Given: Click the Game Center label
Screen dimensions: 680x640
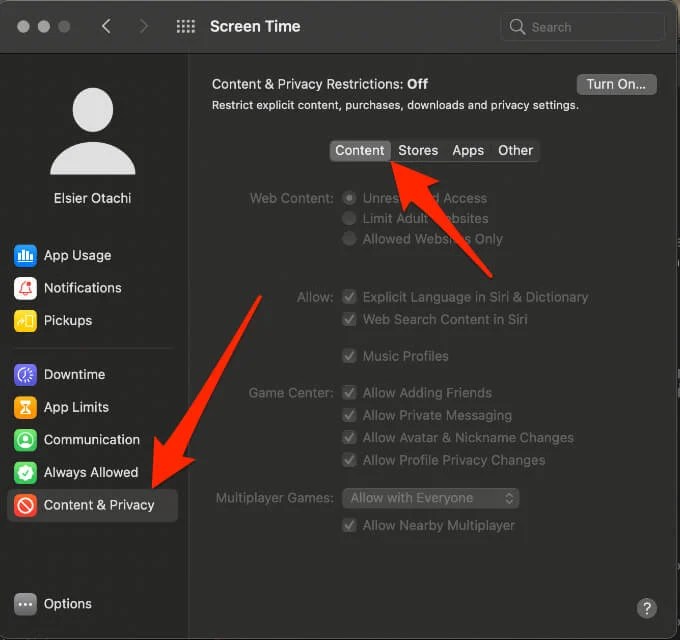Looking at the screenshot, I should click(x=291, y=393).
